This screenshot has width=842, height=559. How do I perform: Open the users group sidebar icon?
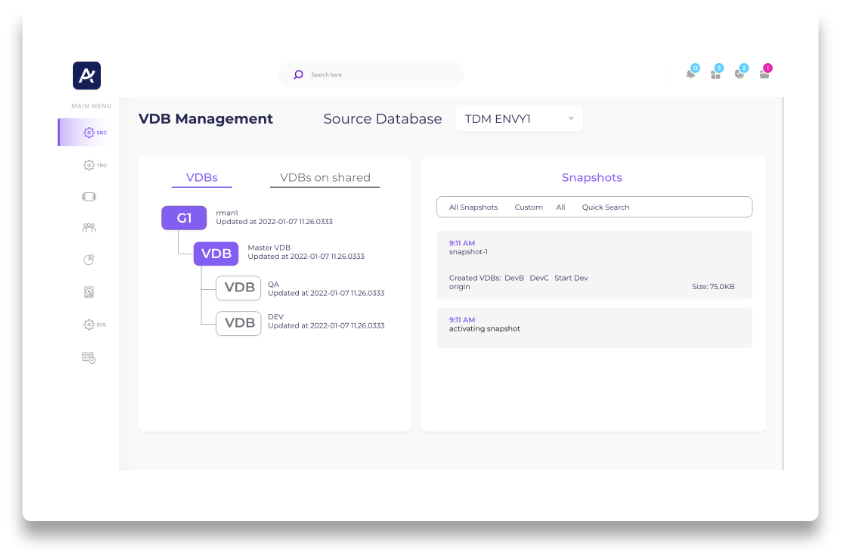tap(89, 228)
